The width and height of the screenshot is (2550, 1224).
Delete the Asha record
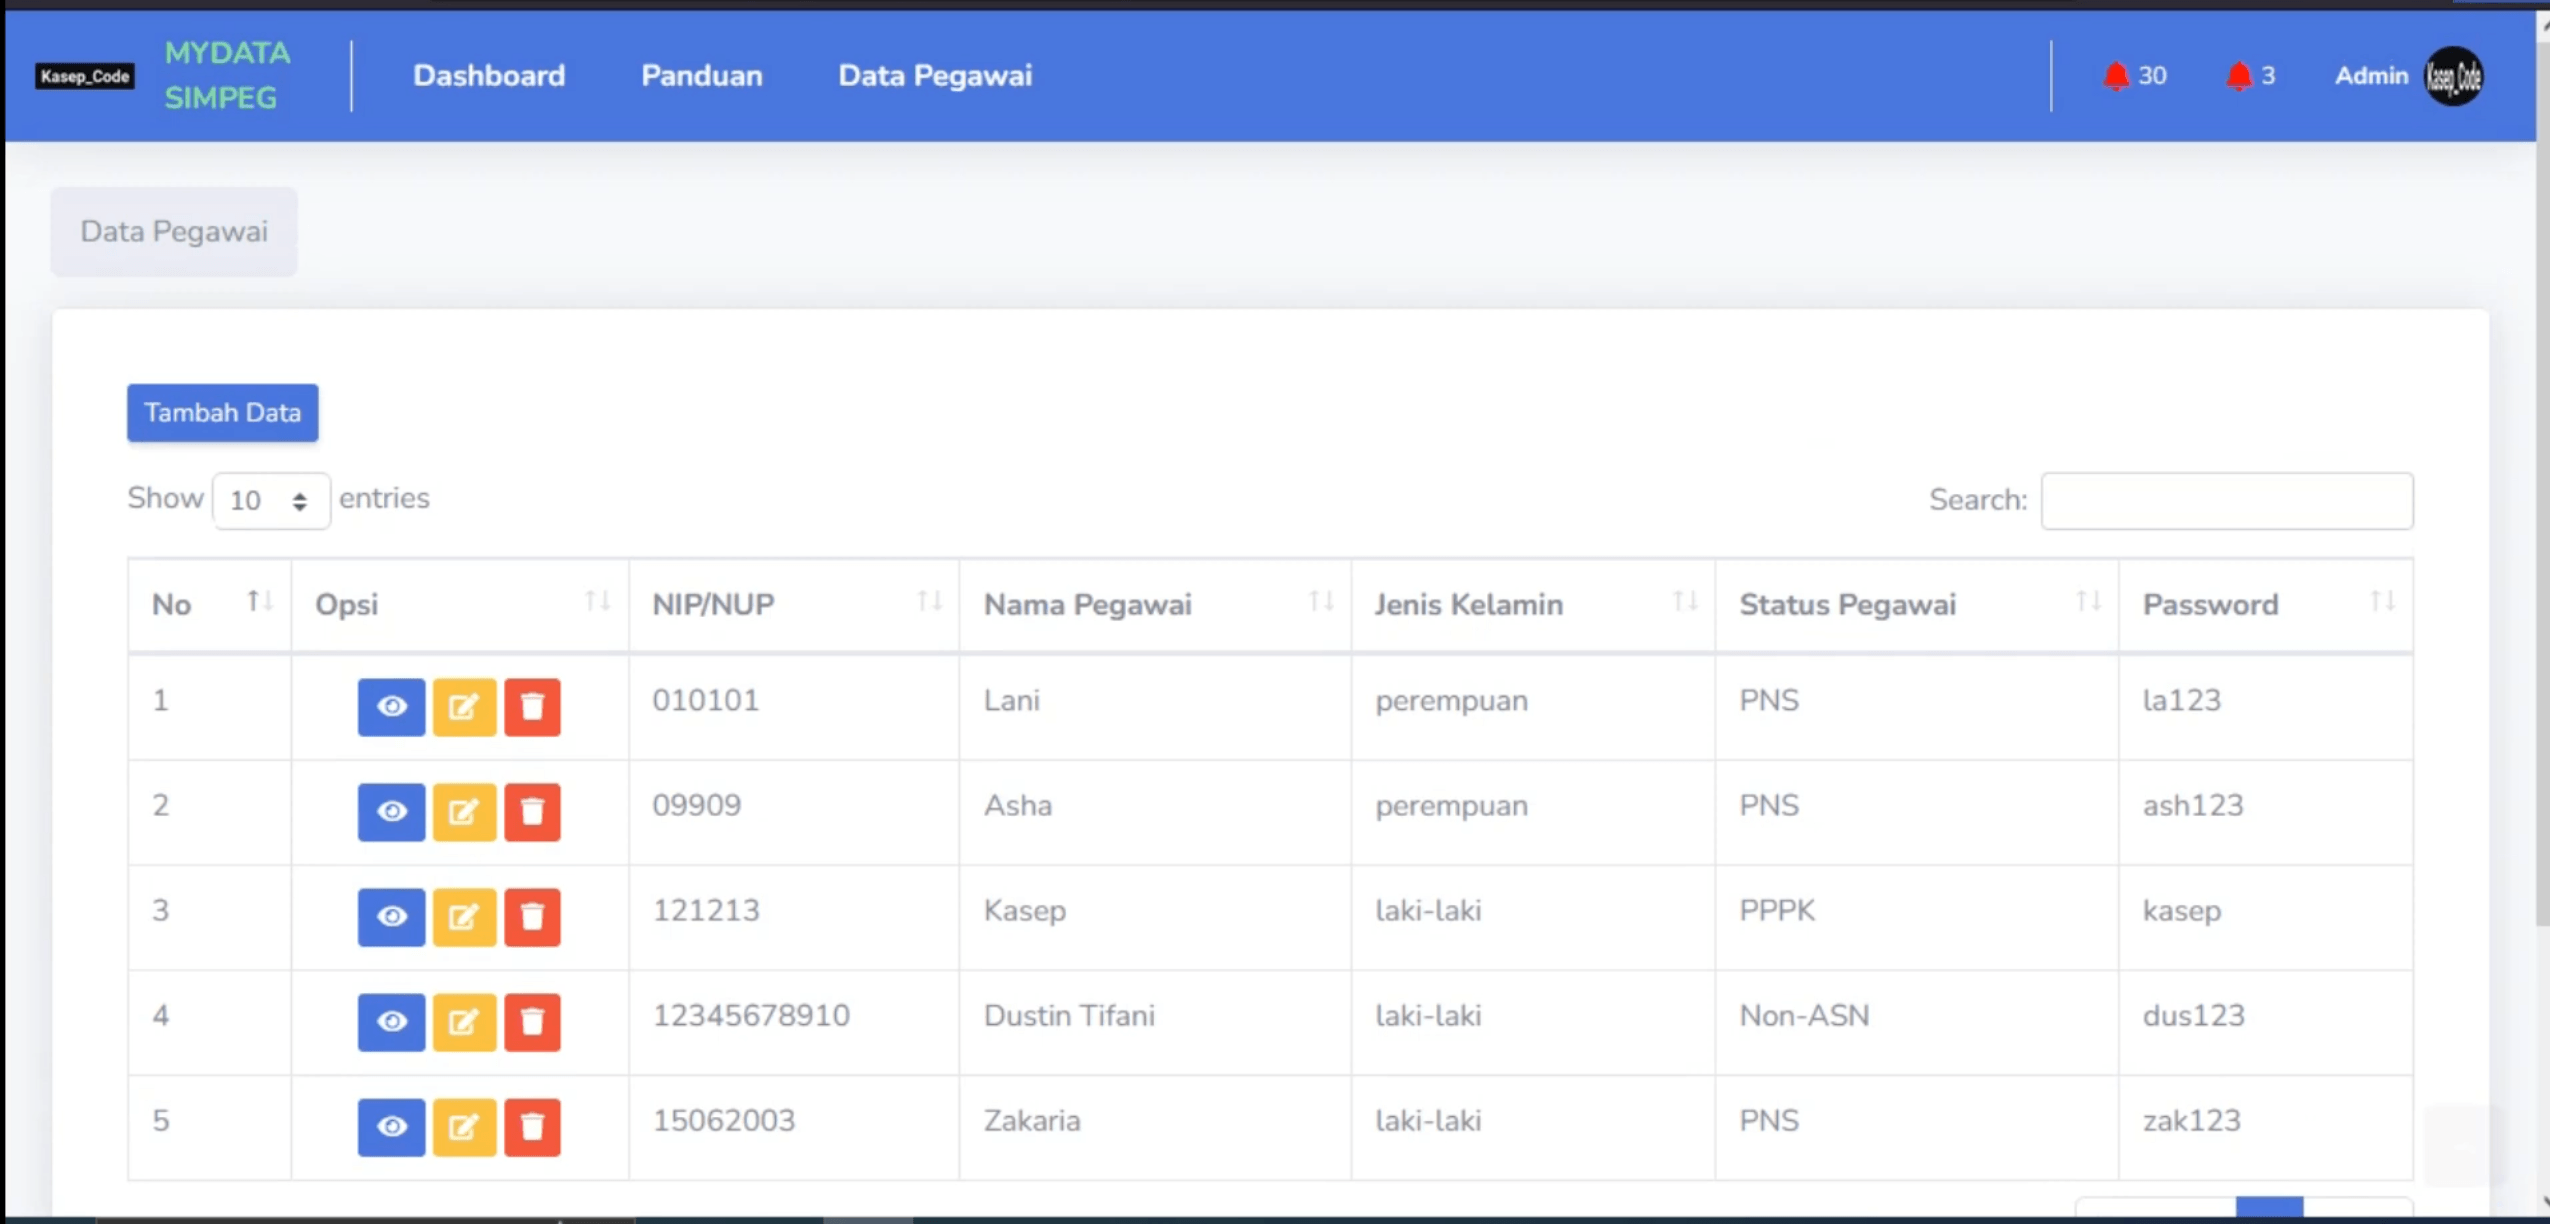click(532, 812)
